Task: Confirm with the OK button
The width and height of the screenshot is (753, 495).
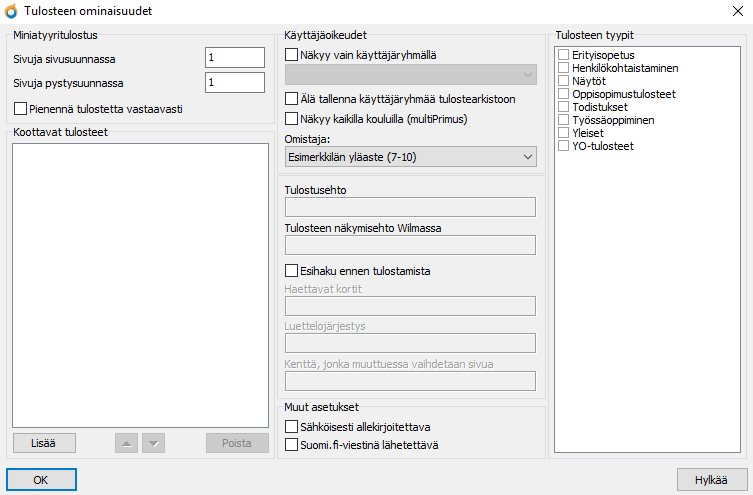Action: [x=41, y=480]
